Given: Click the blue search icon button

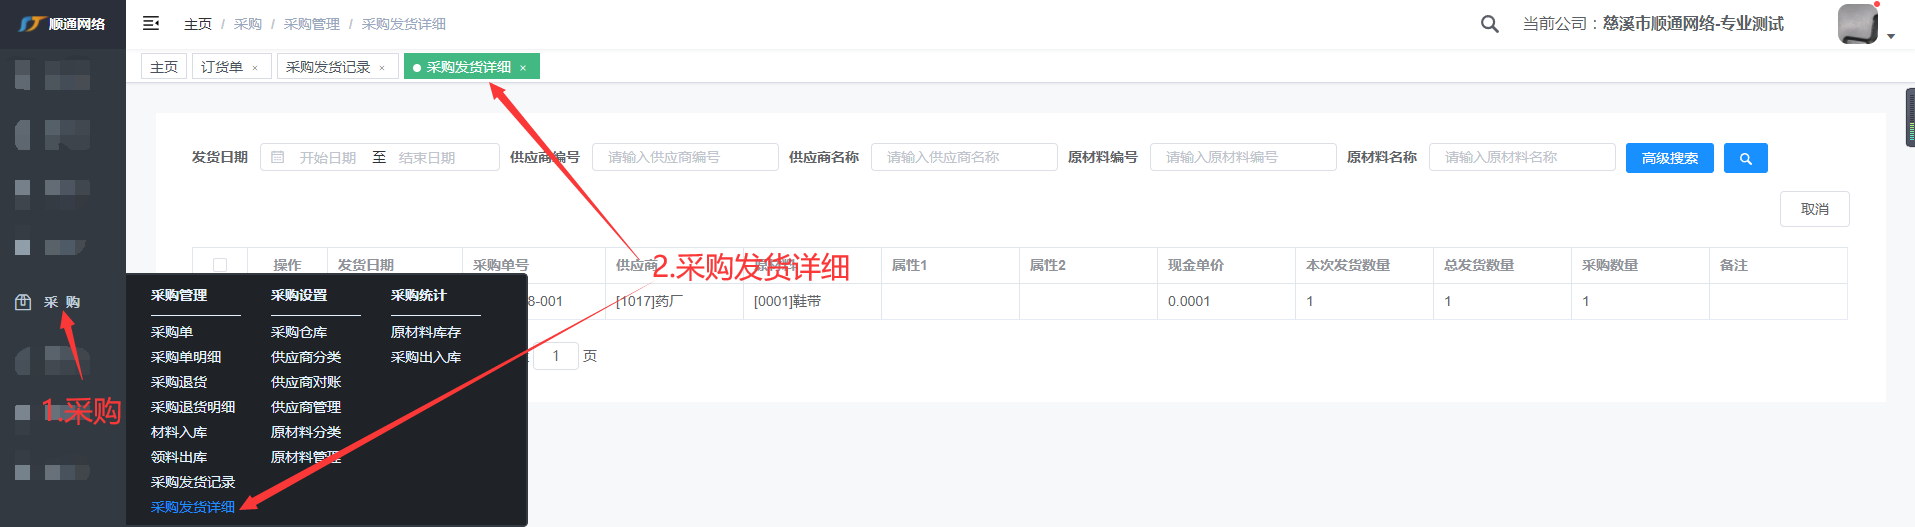Looking at the screenshot, I should point(1745,158).
